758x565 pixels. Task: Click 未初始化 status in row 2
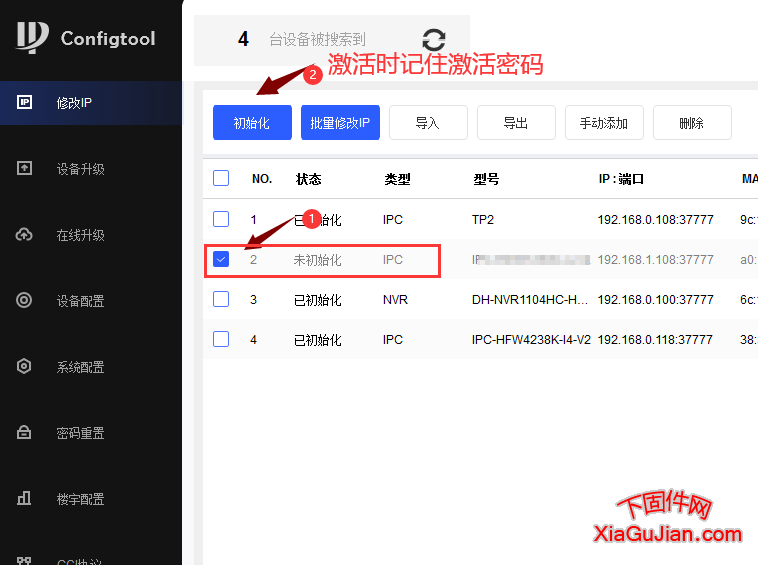click(318, 260)
